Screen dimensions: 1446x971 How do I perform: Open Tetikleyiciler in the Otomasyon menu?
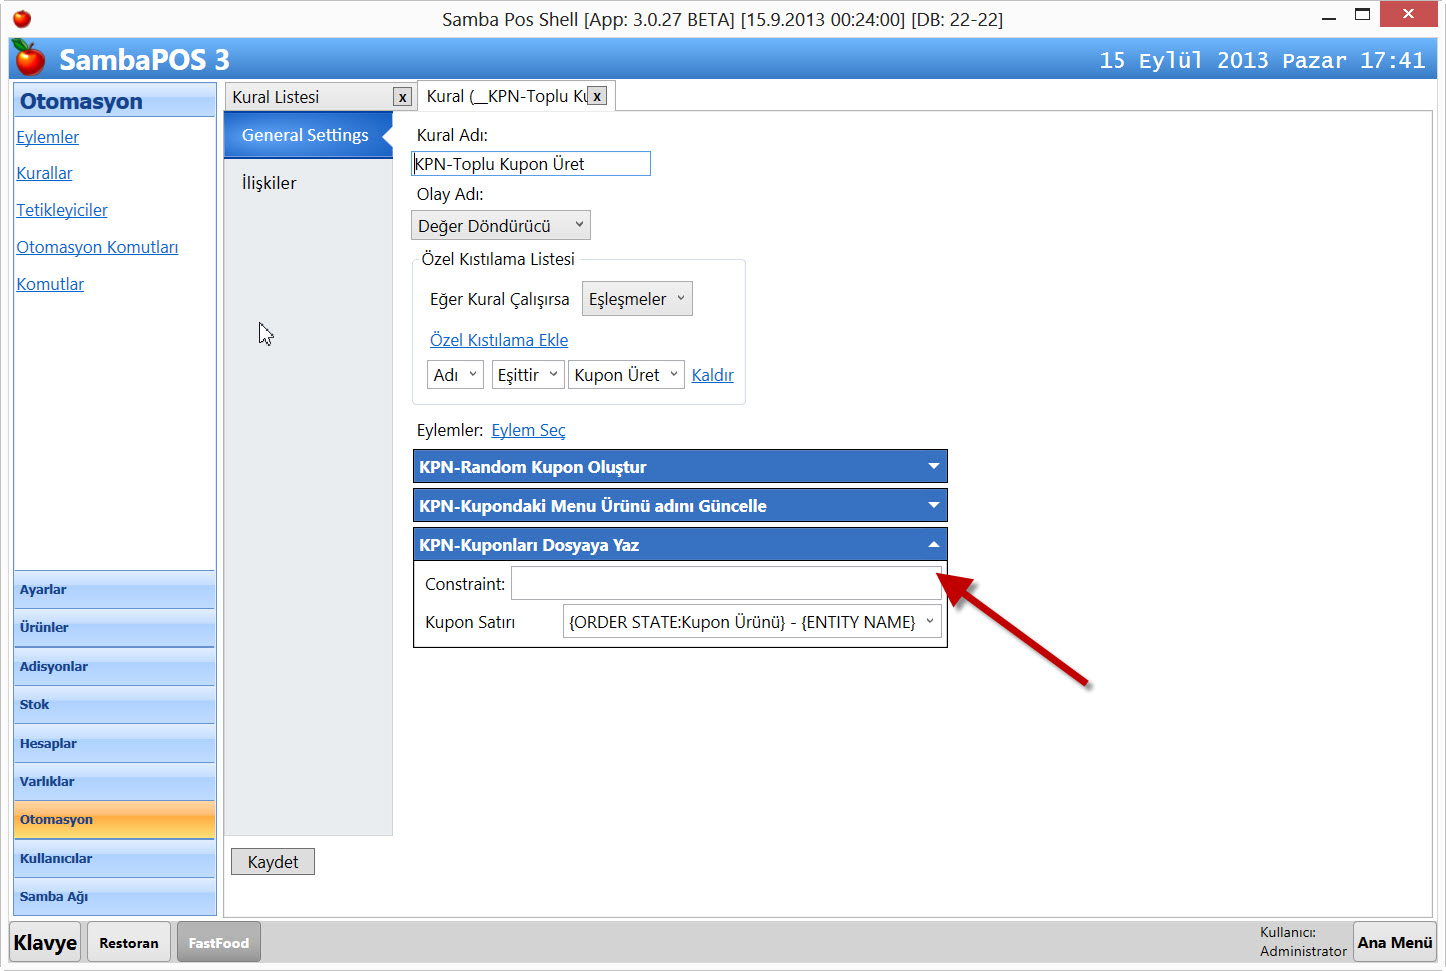[62, 210]
